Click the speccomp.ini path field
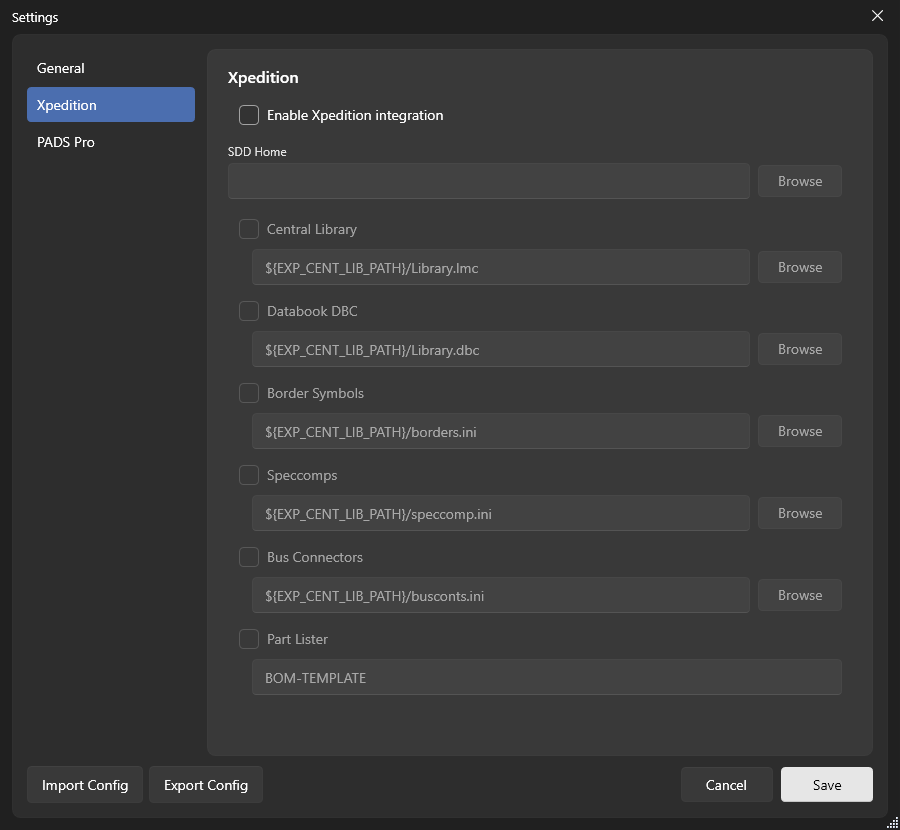This screenshot has height=830, width=900. 501,513
